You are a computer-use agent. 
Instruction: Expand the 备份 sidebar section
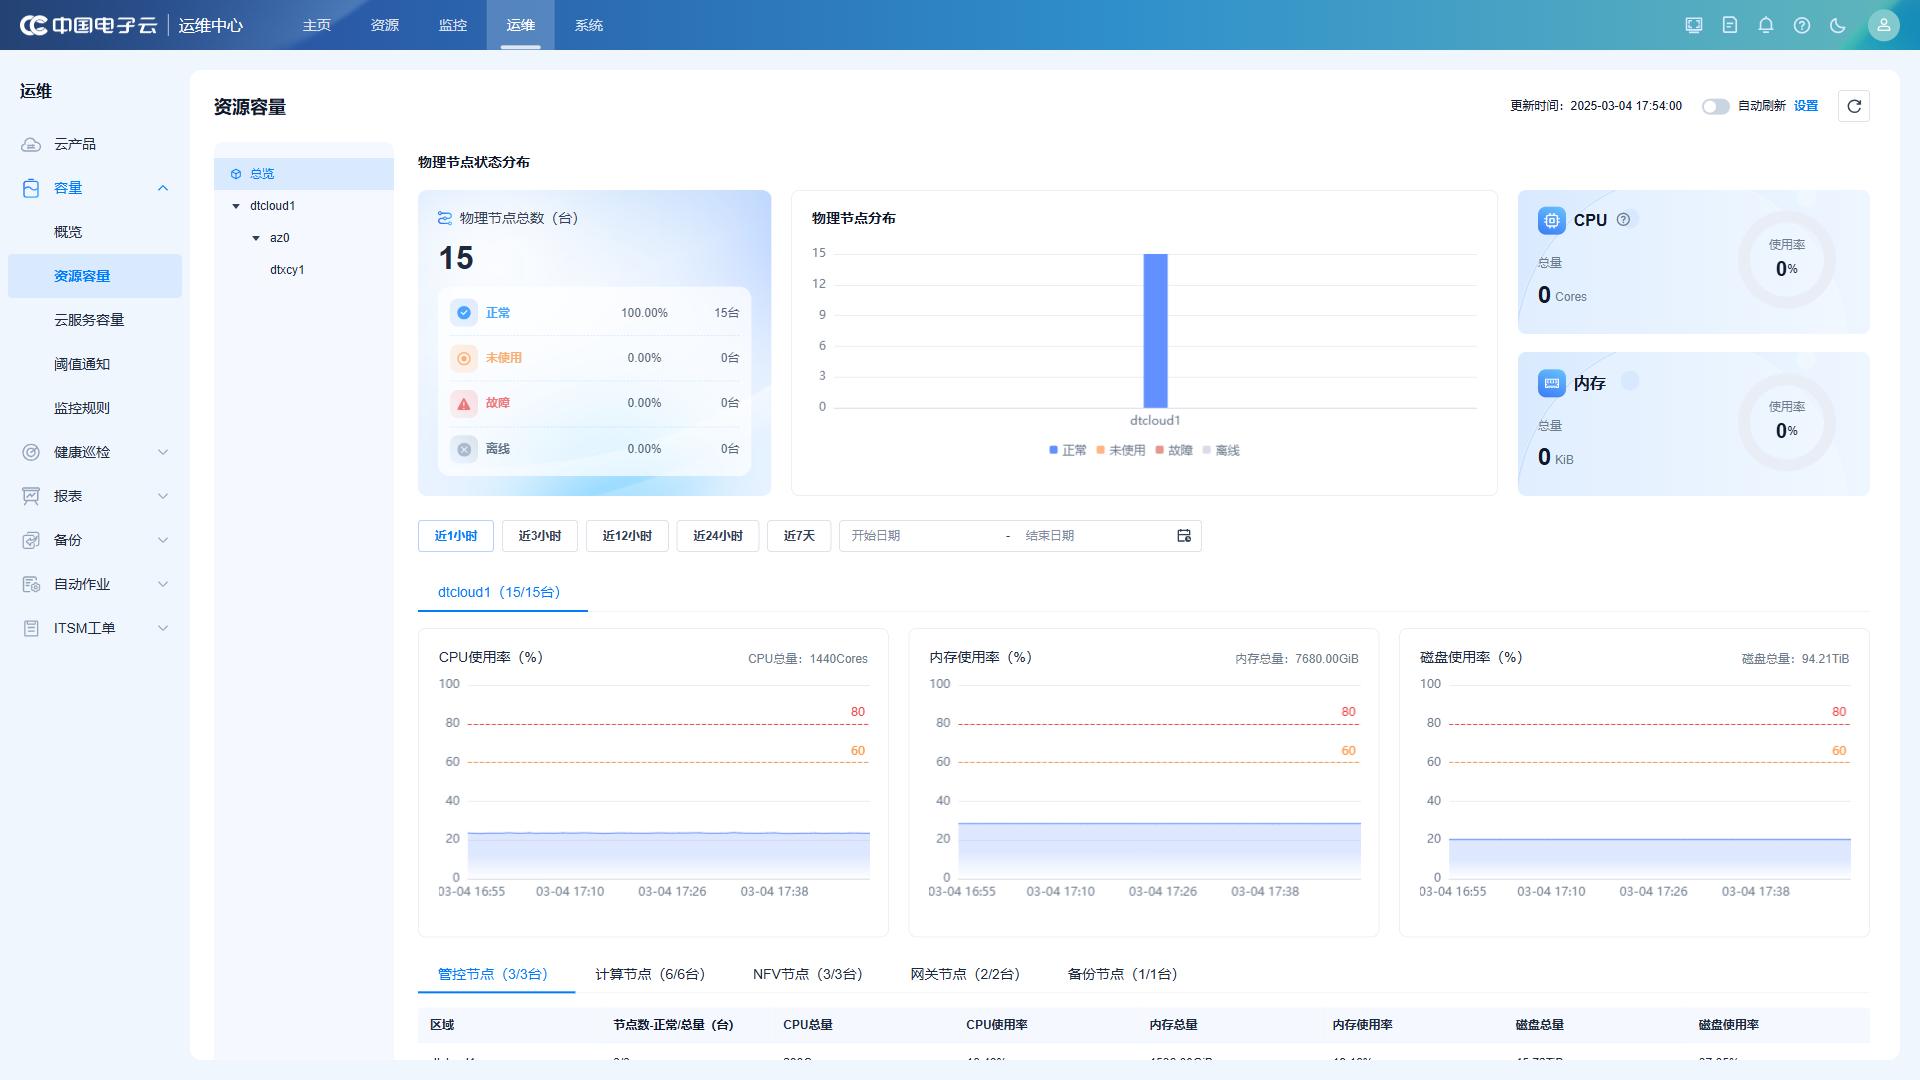pos(163,540)
